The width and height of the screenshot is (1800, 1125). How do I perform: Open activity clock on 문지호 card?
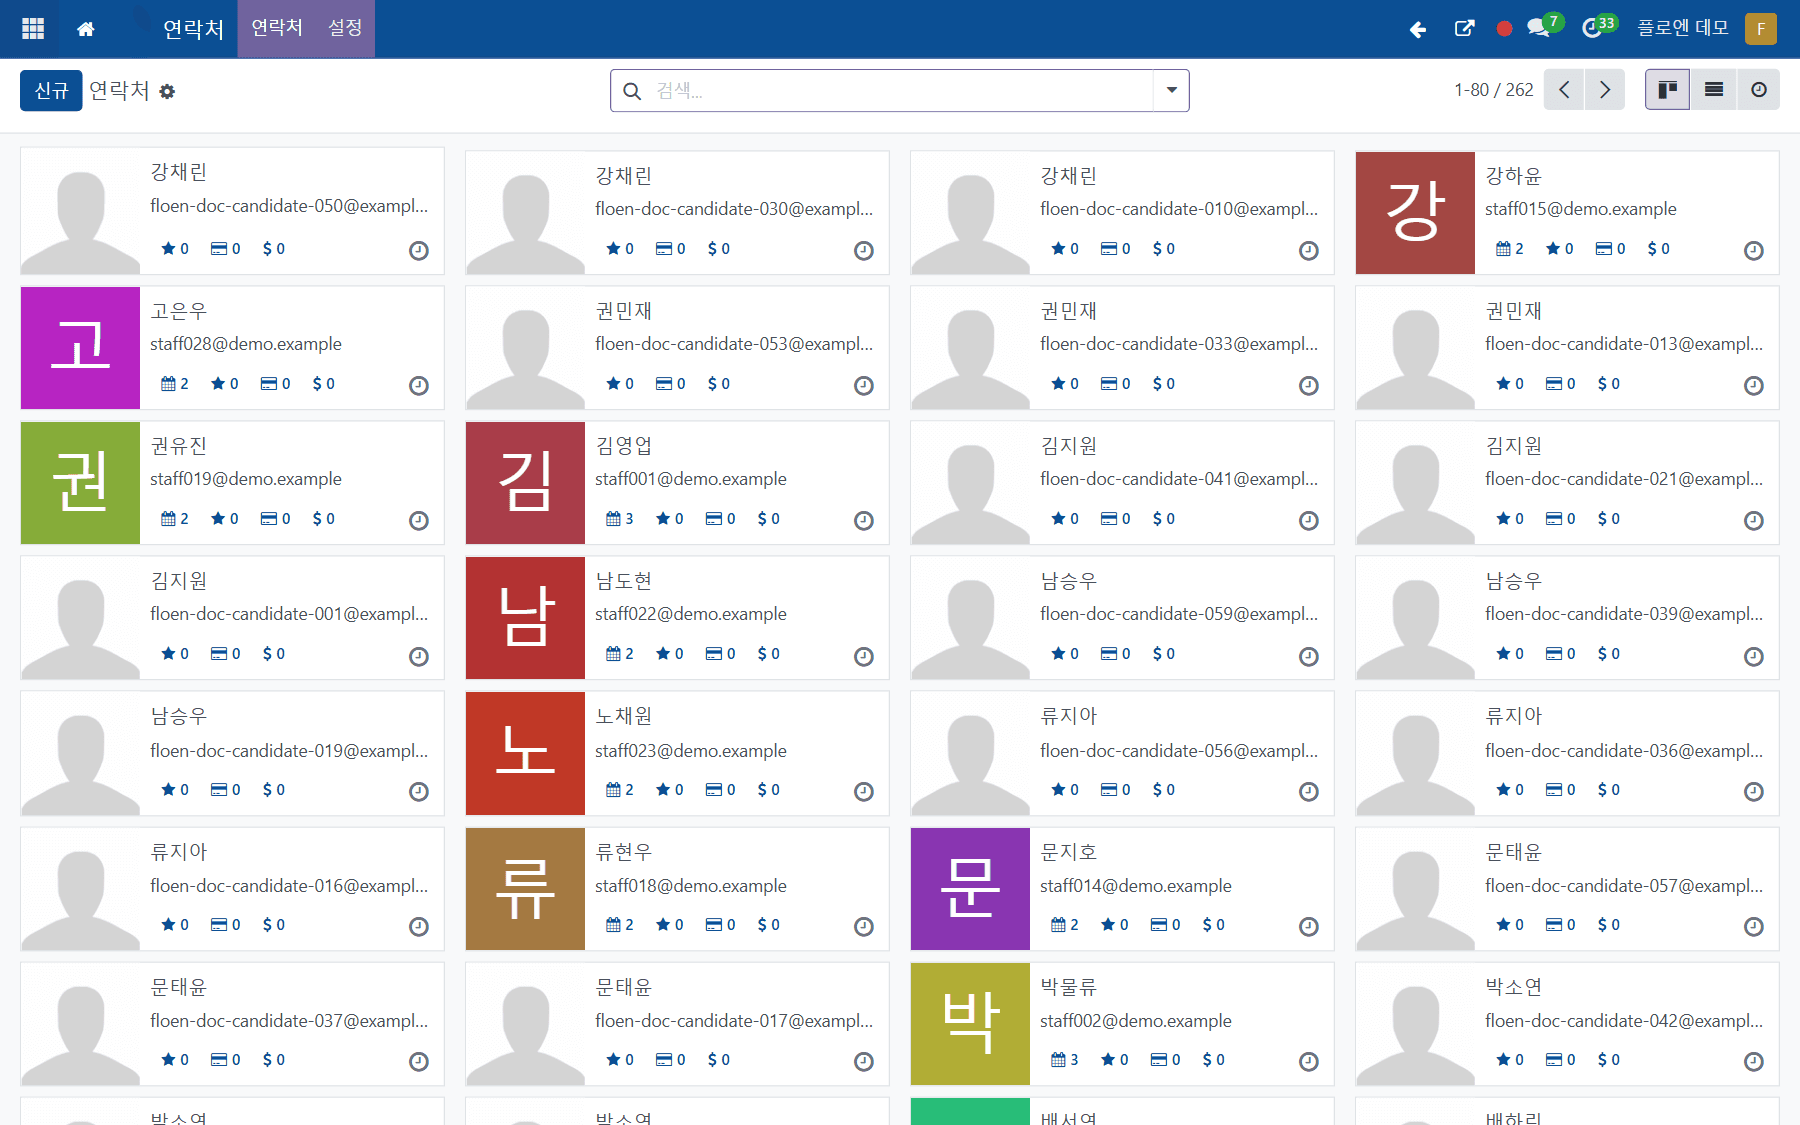click(1308, 926)
